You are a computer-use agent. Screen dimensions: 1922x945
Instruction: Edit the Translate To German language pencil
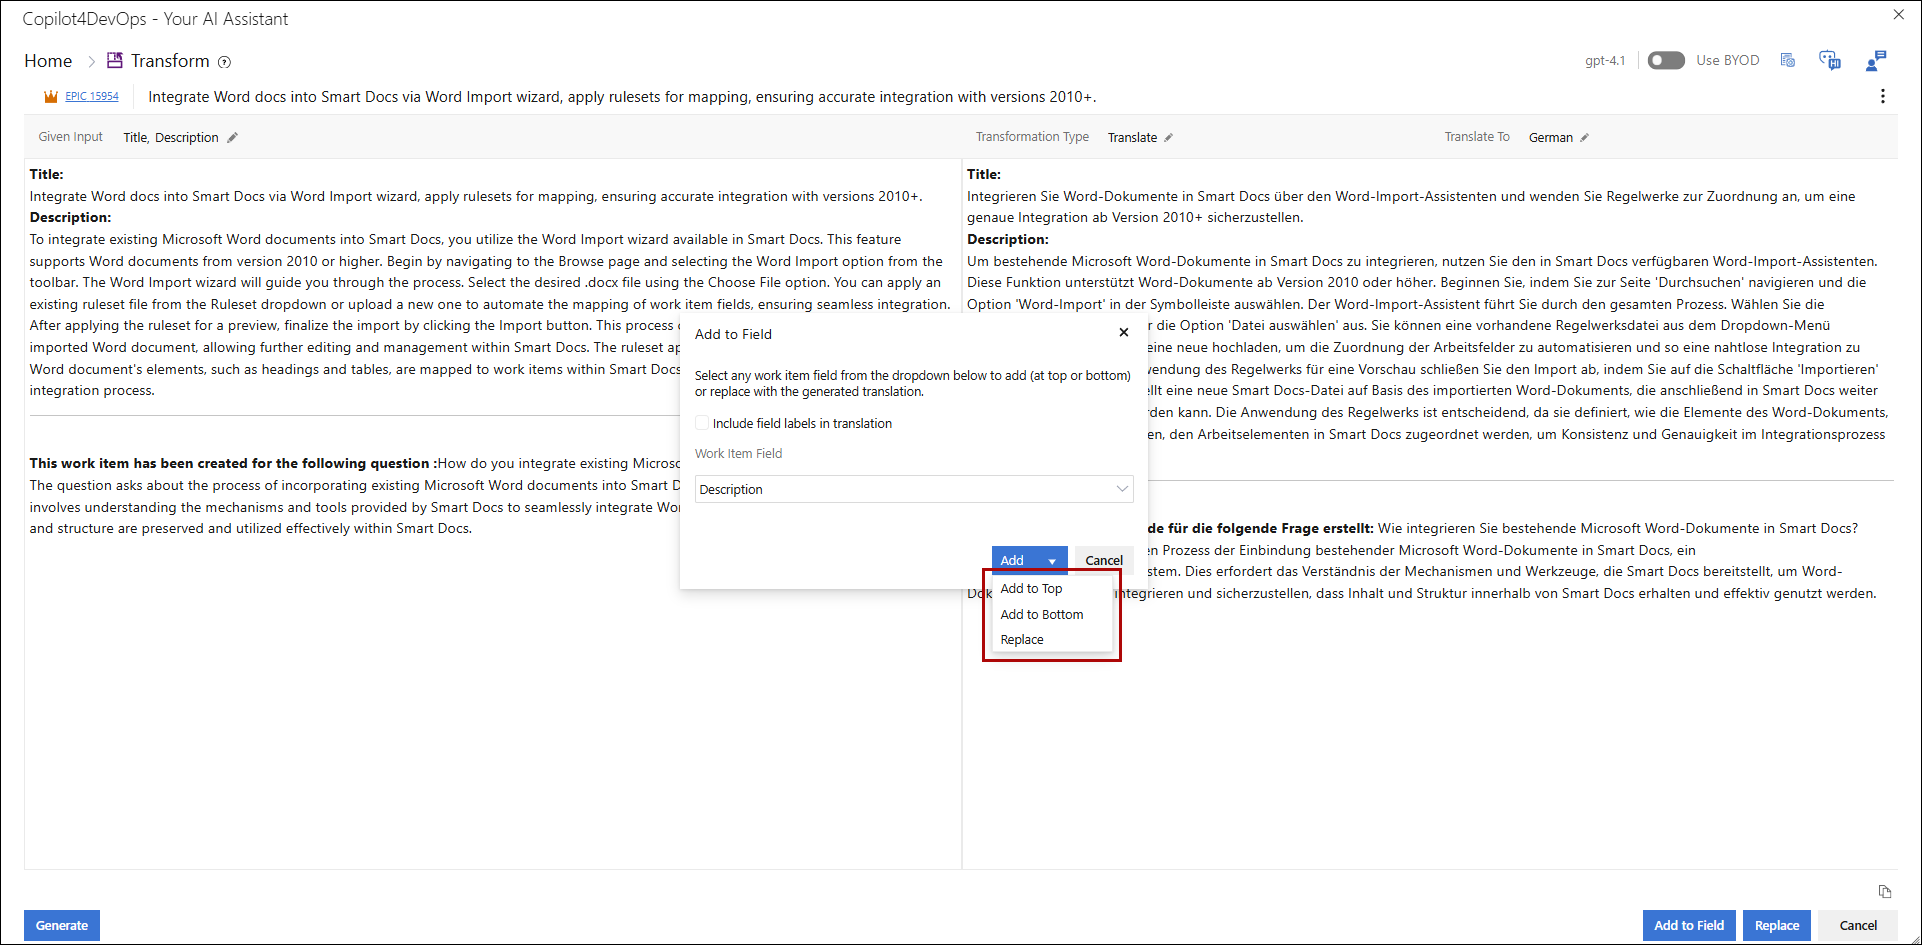[1584, 138]
